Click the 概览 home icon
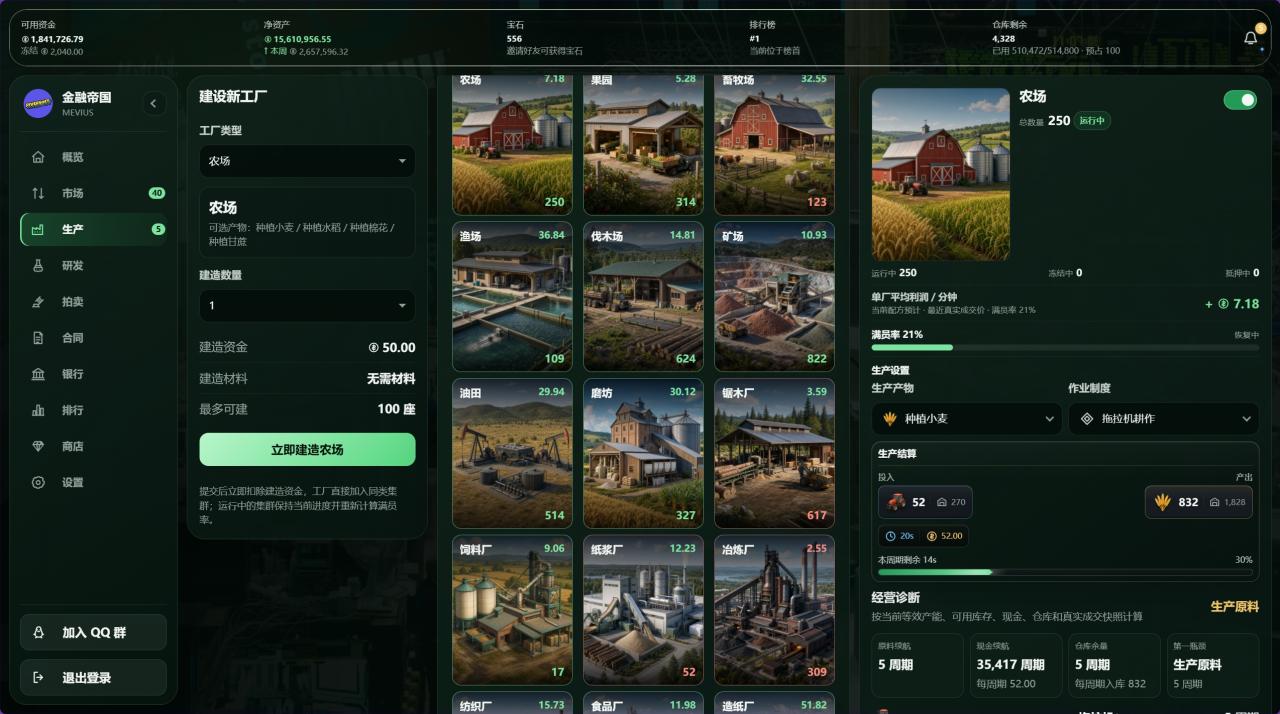The width and height of the screenshot is (1280, 714). pyautogui.click(x=38, y=157)
